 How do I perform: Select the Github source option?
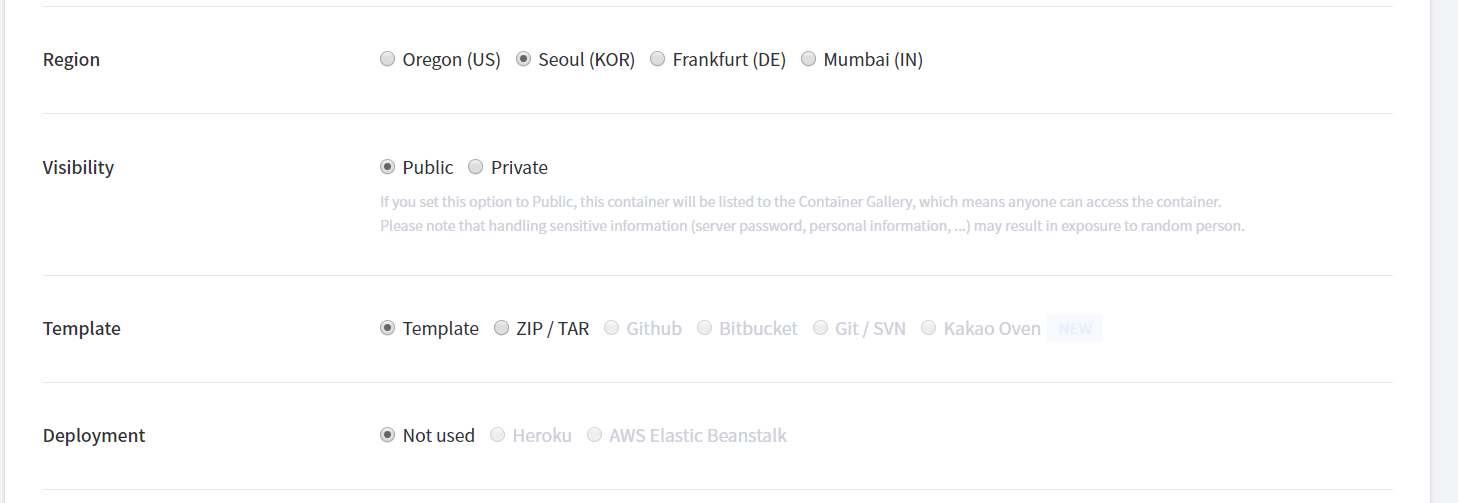612,328
